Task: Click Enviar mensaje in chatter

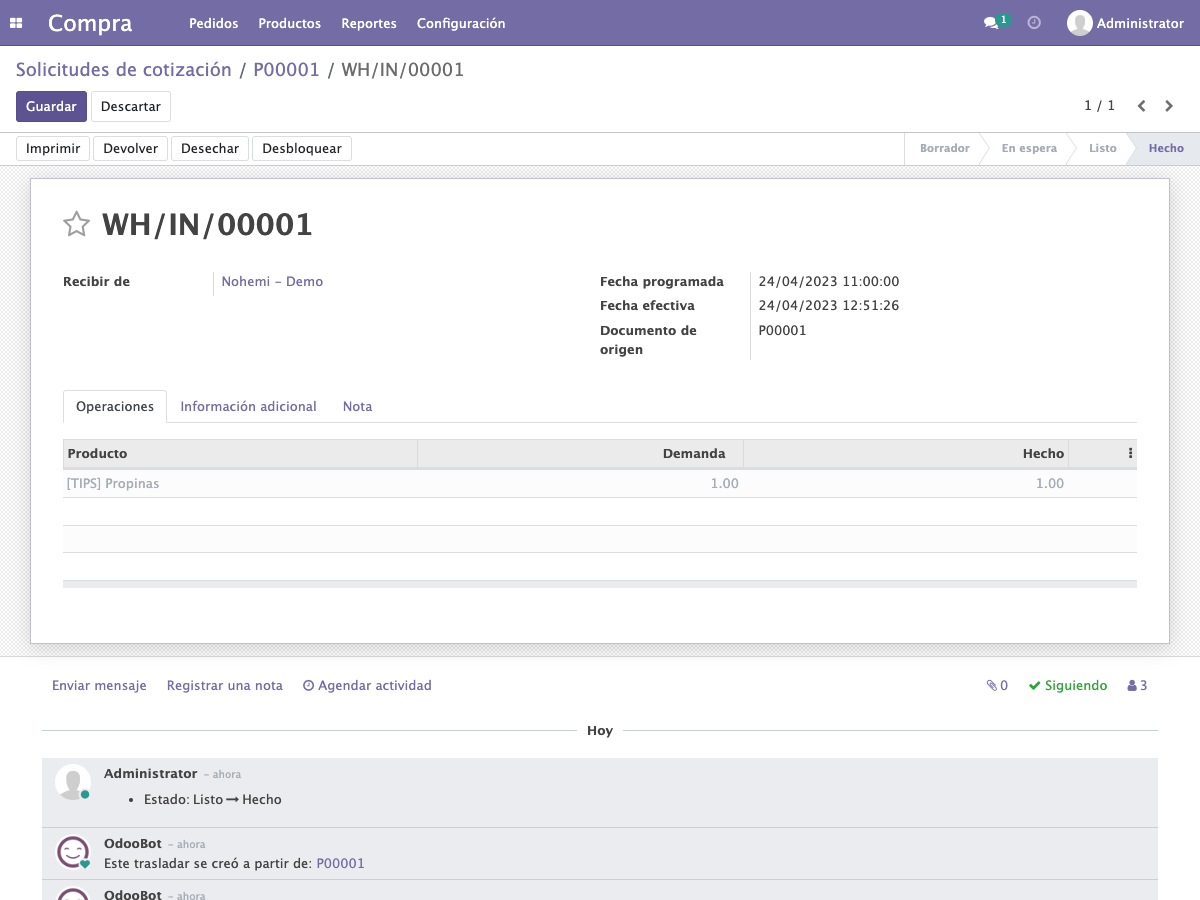Action: pyautogui.click(x=99, y=686)
